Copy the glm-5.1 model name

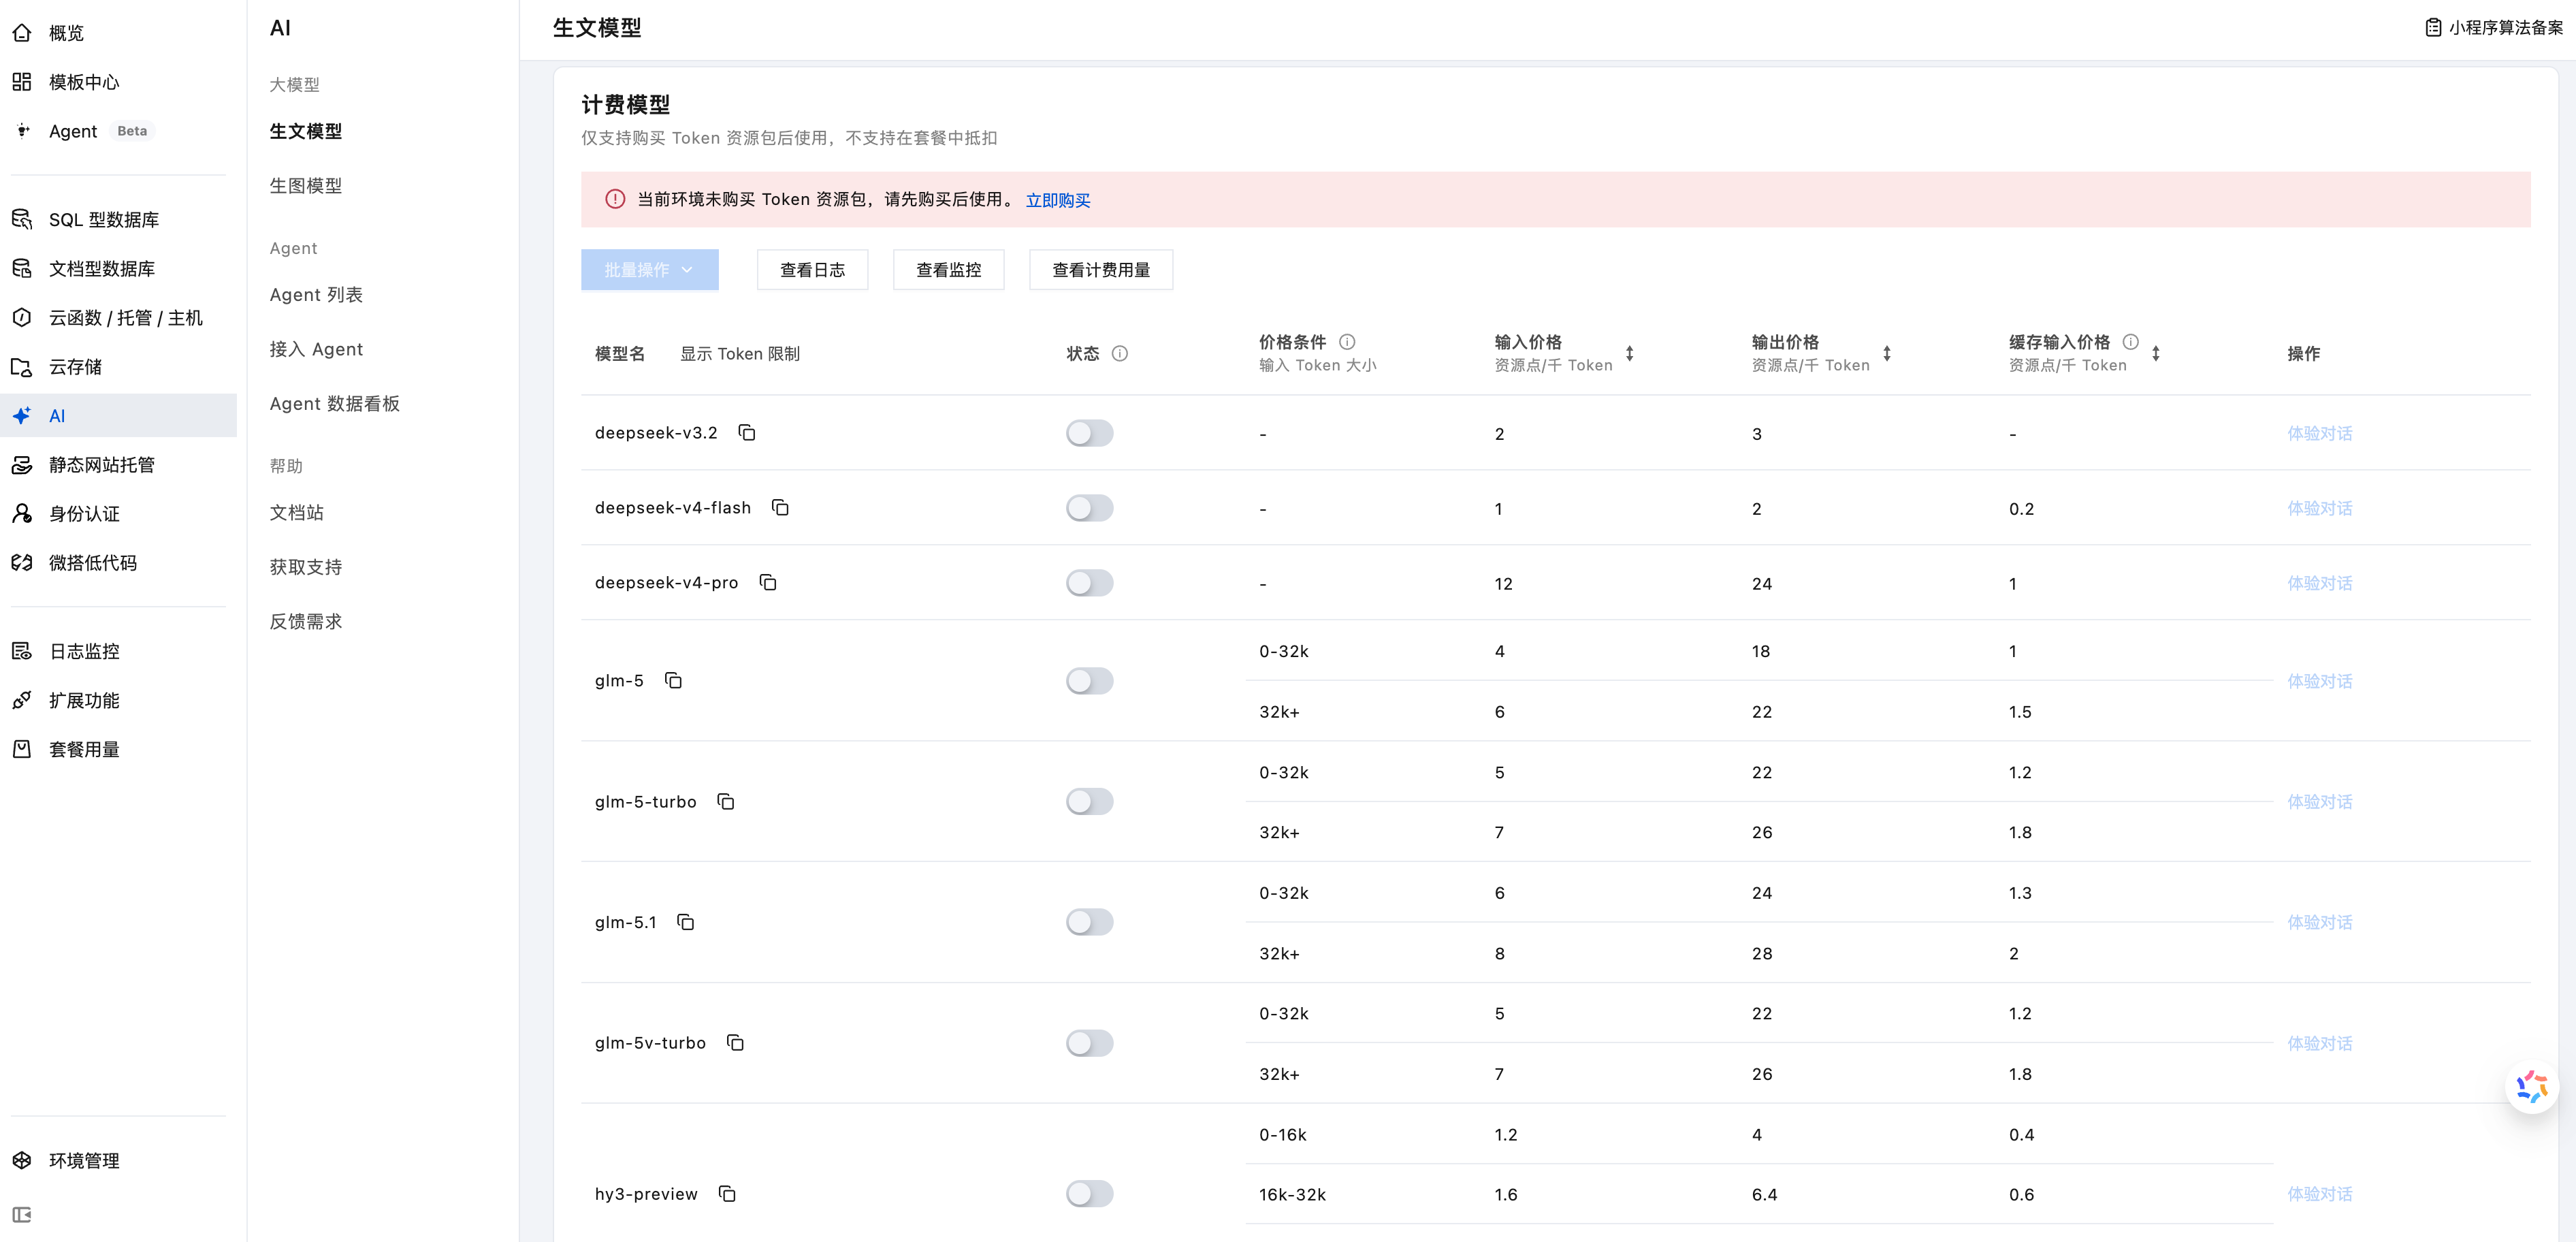click(685, 922)
